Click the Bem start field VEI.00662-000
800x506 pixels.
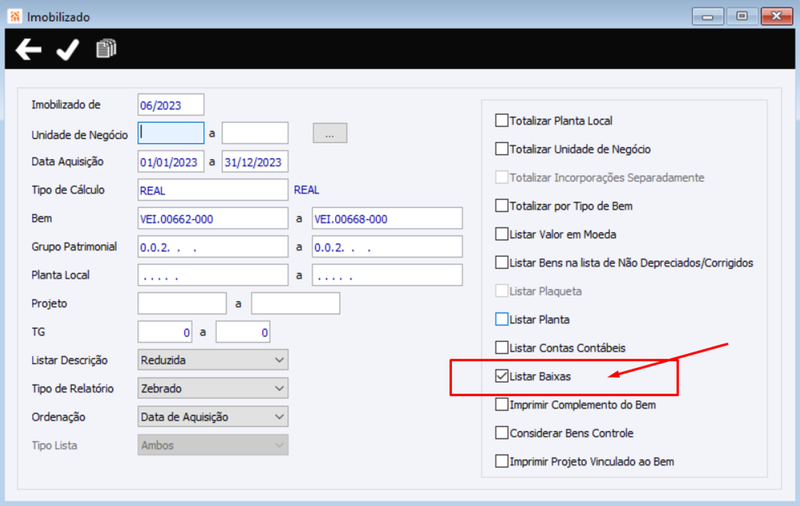213,218
